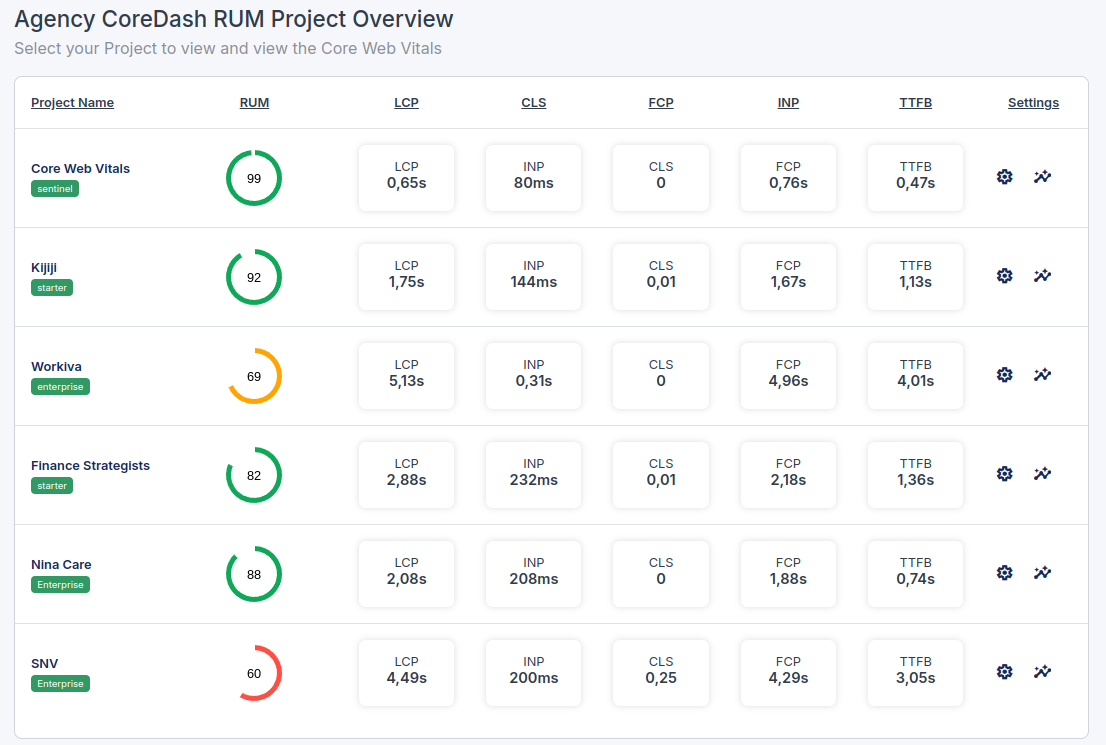Sort projects by the LCP column header
The height and width of the screenshot is (745, 1106).
(x=406, y=102)
